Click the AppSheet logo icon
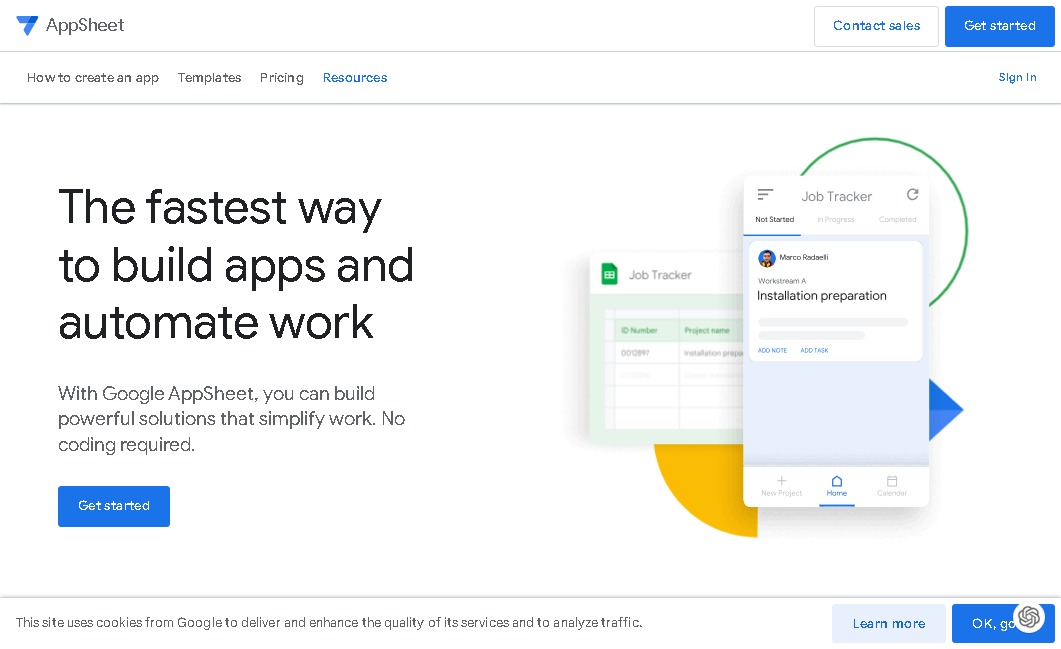 coord(27,25)
